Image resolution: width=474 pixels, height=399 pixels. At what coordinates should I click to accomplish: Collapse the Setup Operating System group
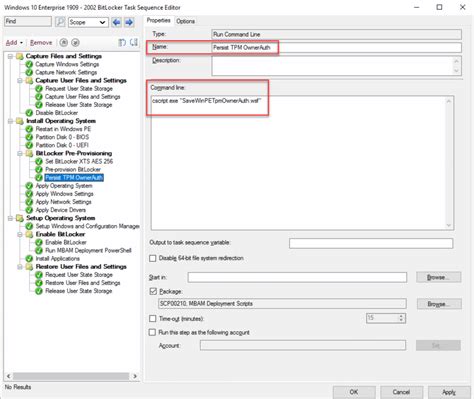click(11, 218)
